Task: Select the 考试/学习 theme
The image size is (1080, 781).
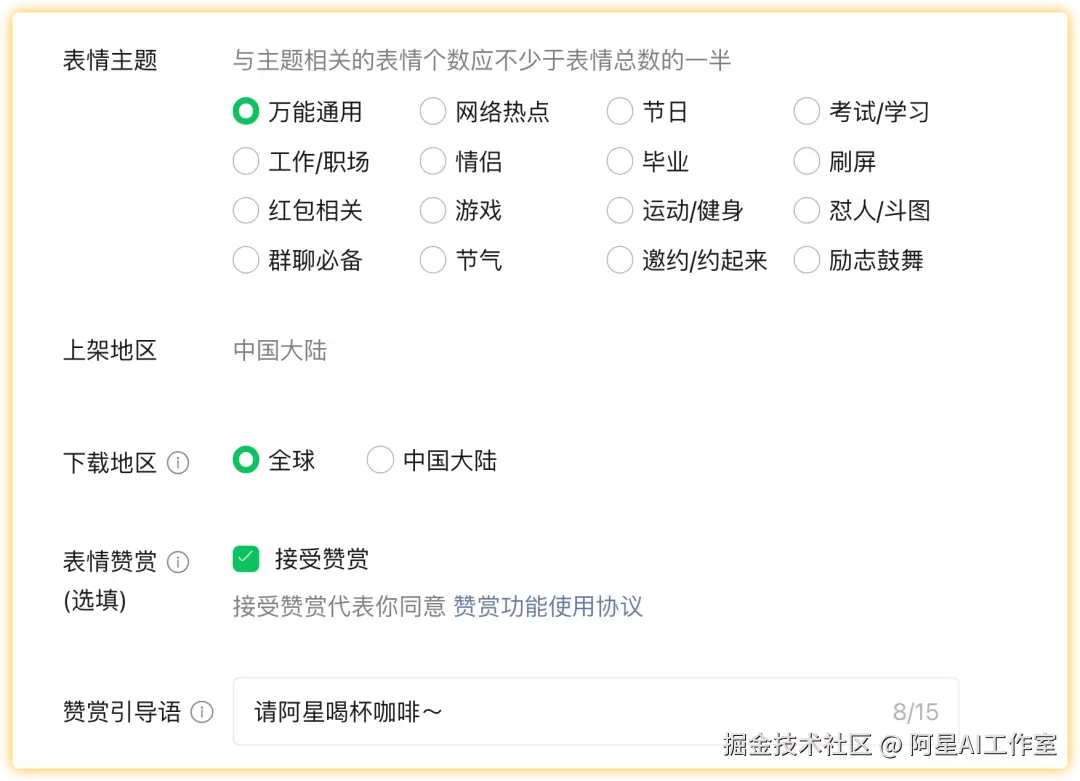Action: click(x=806, y=111)
